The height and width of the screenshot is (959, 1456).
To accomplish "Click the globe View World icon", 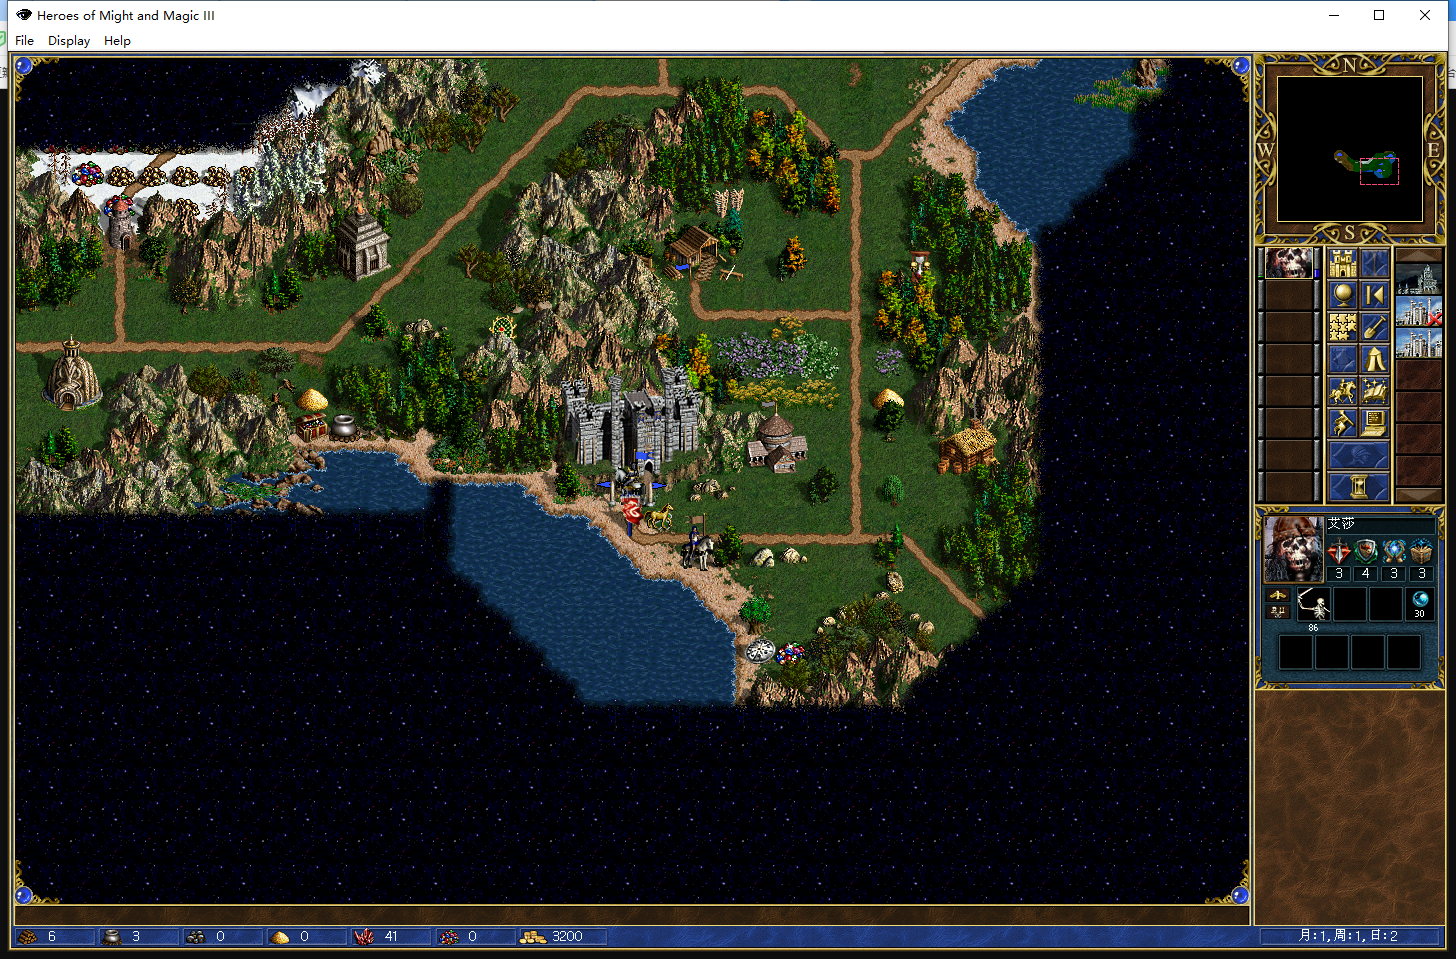I will 1342,295.
